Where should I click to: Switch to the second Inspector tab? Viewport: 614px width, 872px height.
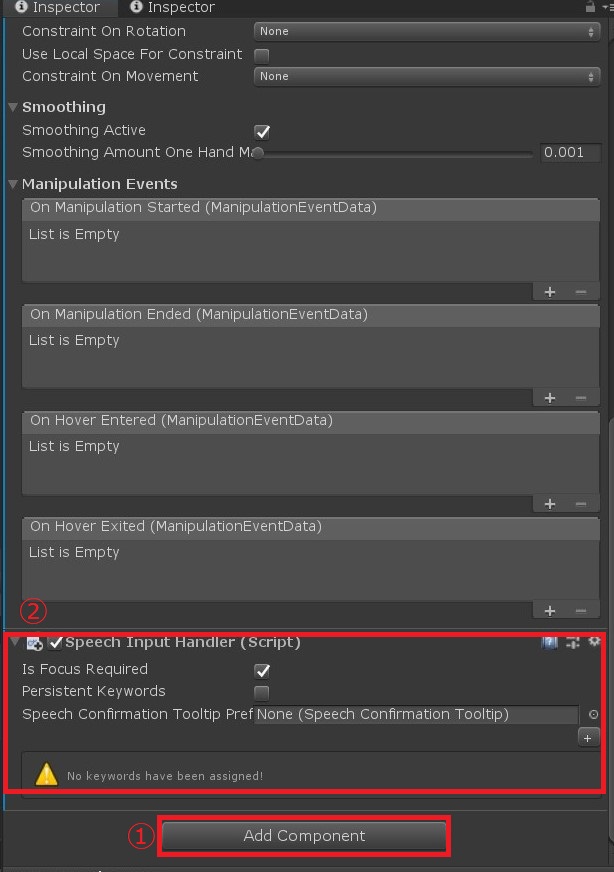[x=172, y=7]
